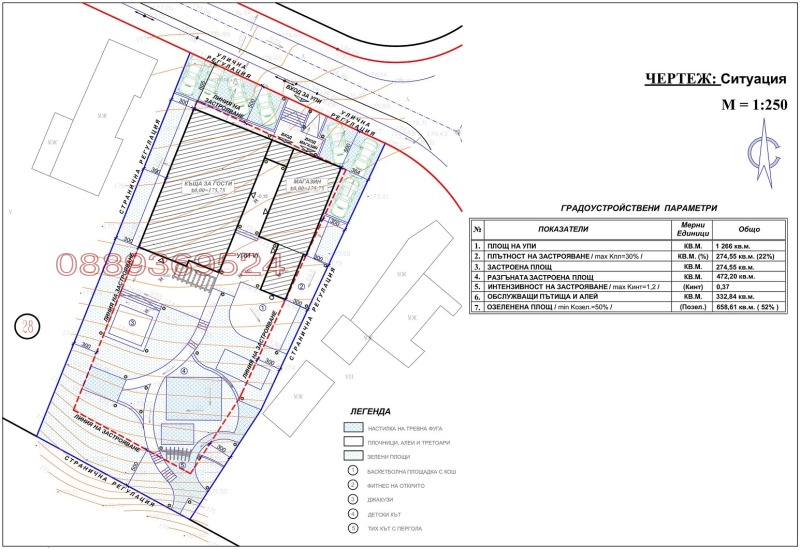Click legend circle 5 for quiet pergola corner
The height and width of the screenshot is (550, 800).
352,529
